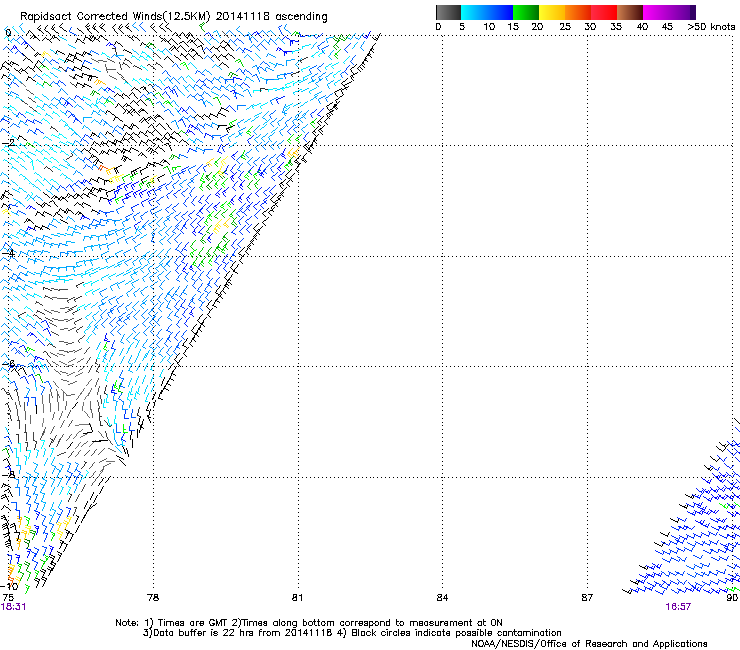Click the '81' longitude axis label

[297, 598]
